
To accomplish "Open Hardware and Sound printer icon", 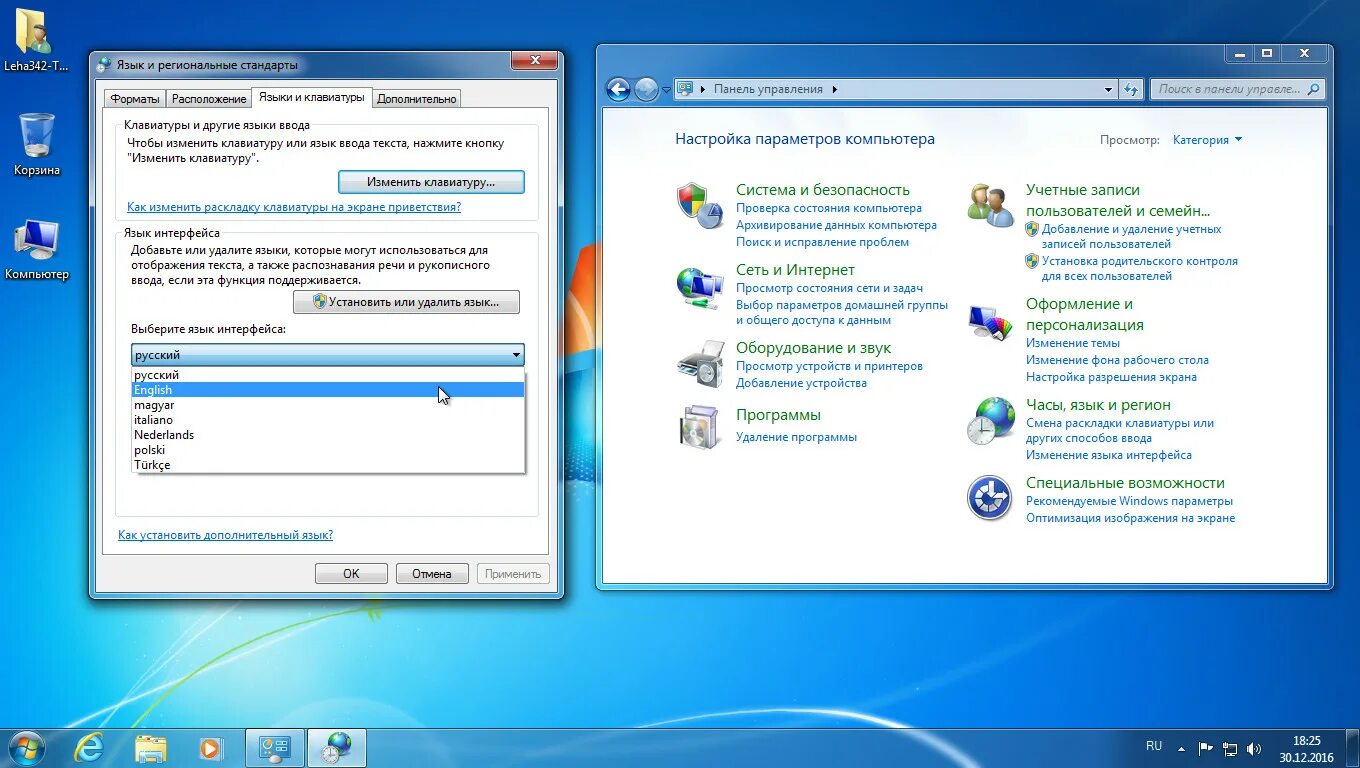I will pyautogui.click(x=699, y=363).
